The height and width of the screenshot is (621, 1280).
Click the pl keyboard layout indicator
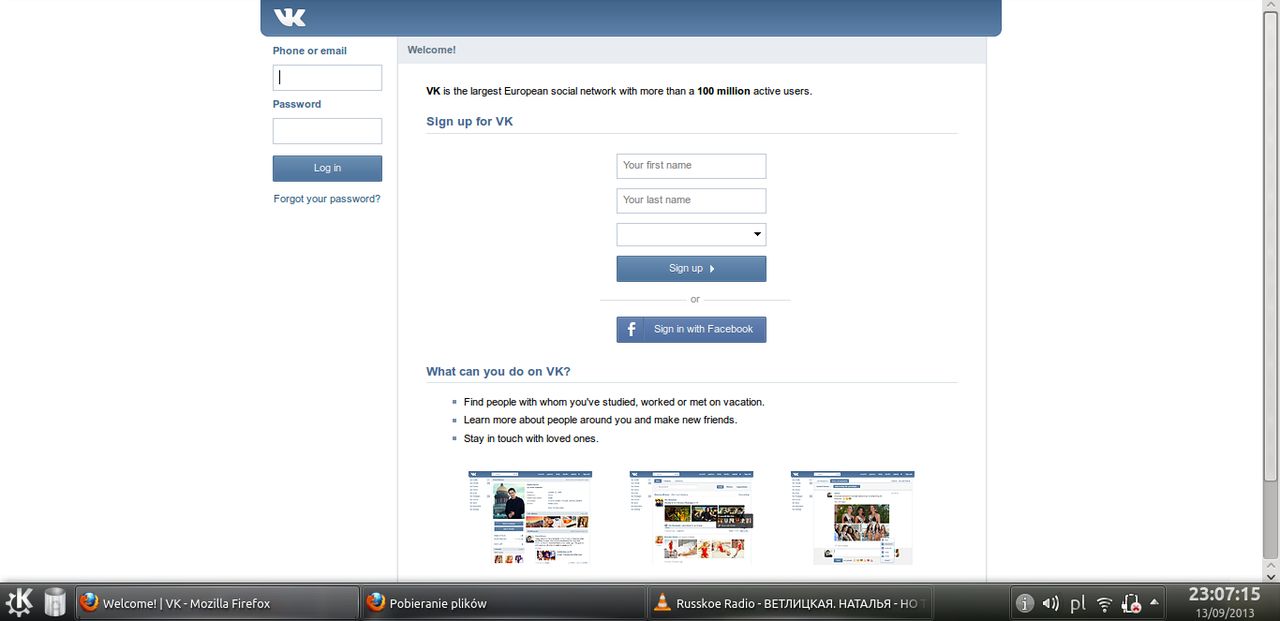(x=1078, y=604)
